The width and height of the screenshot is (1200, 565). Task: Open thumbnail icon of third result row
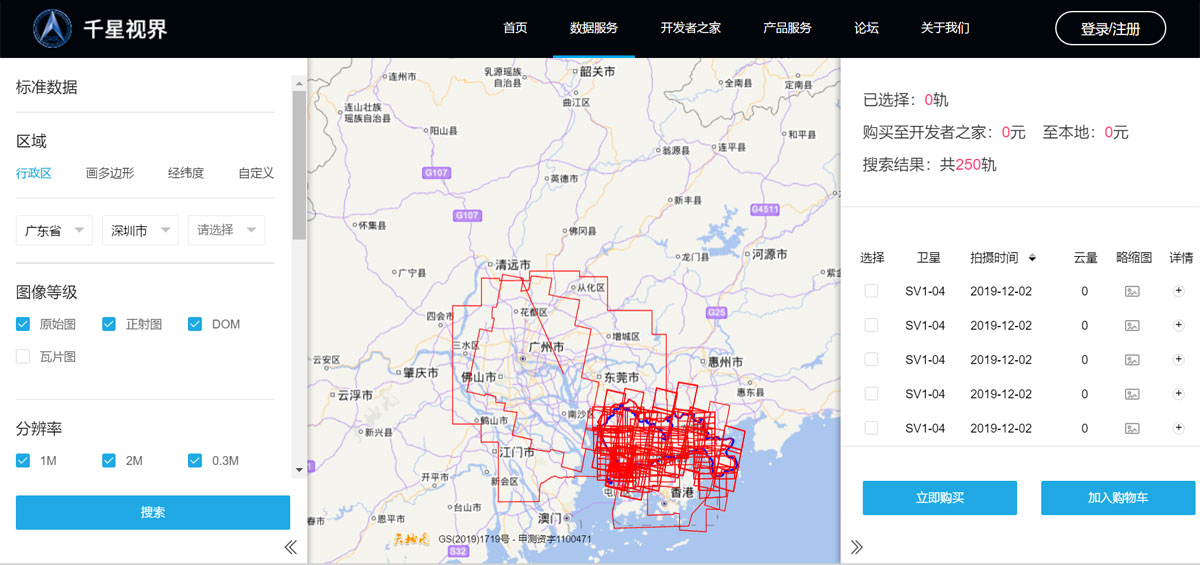click(1132, 360)
